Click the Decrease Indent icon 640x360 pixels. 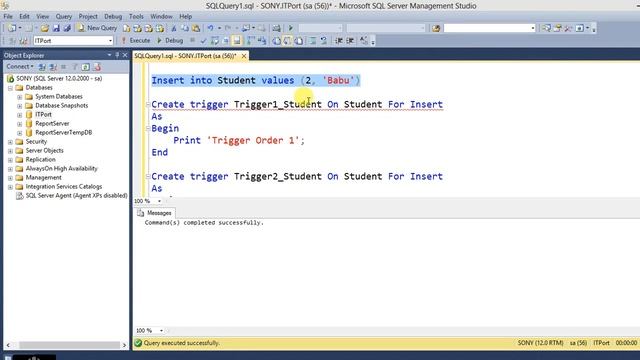(x=339, y=40)
